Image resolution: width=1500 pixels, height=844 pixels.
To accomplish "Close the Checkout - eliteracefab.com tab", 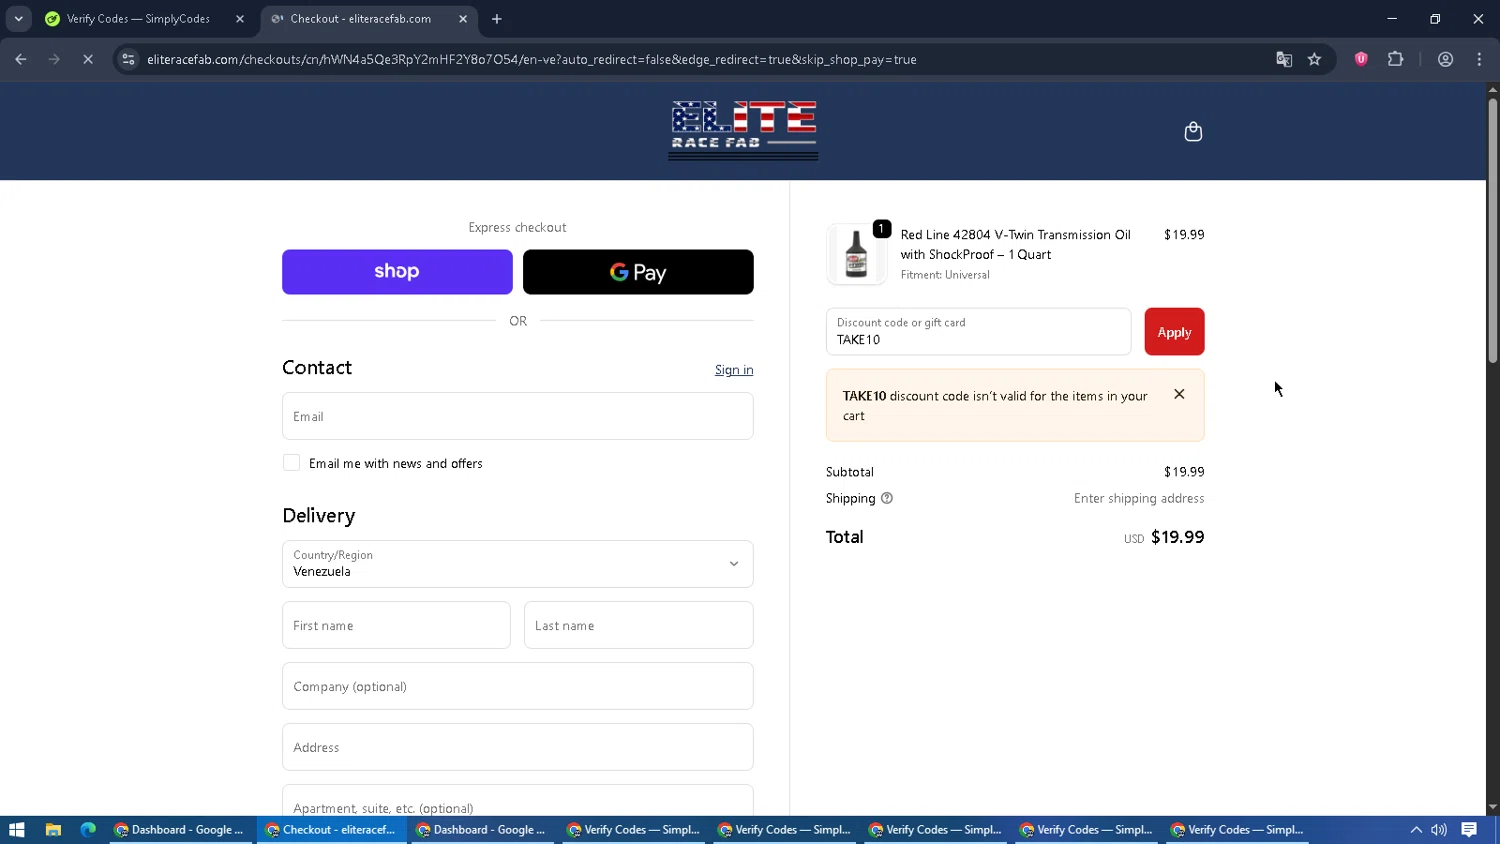I will pyautogui.click(x=463, y=19).
